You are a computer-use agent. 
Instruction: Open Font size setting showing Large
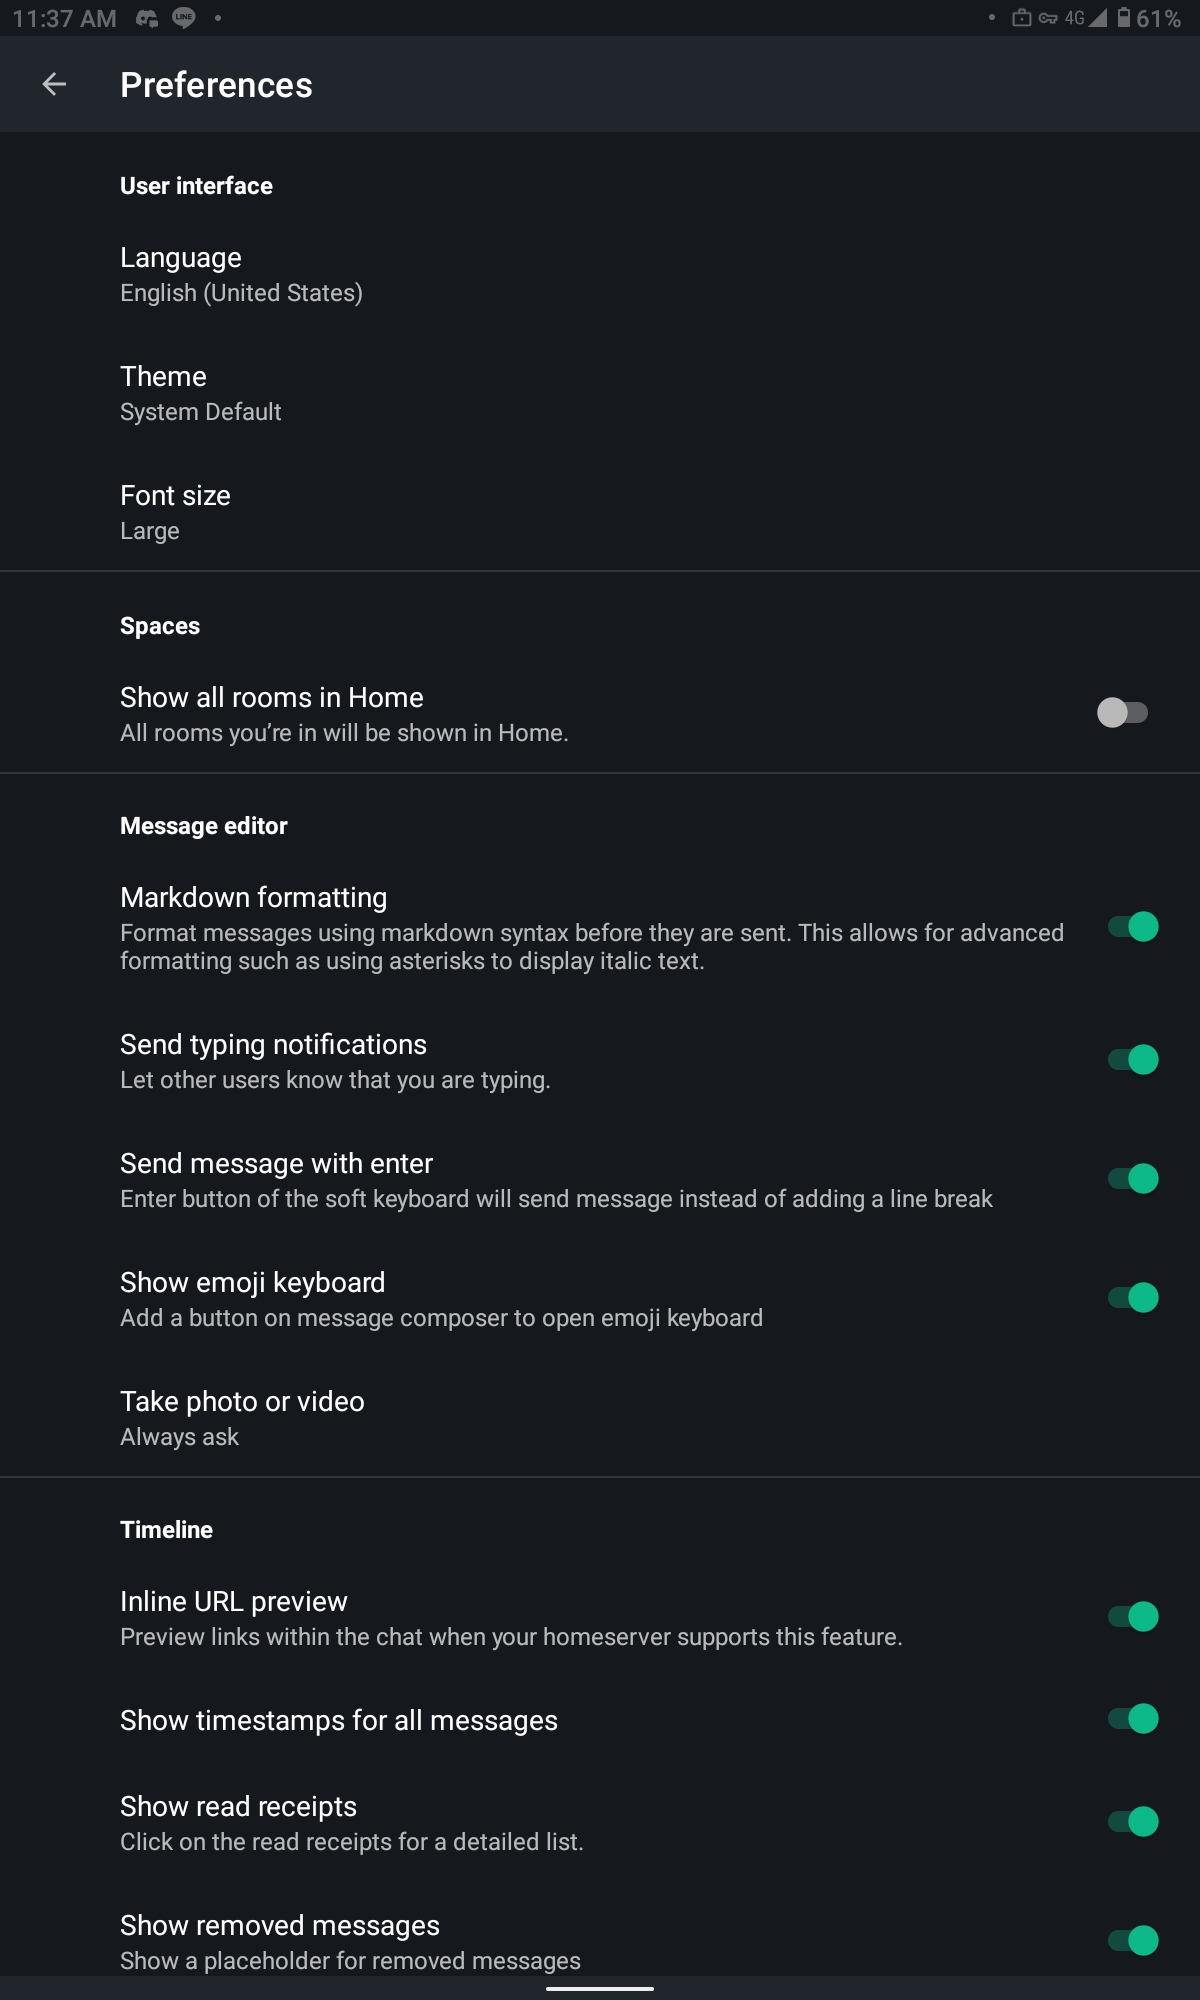click(600, 512)
